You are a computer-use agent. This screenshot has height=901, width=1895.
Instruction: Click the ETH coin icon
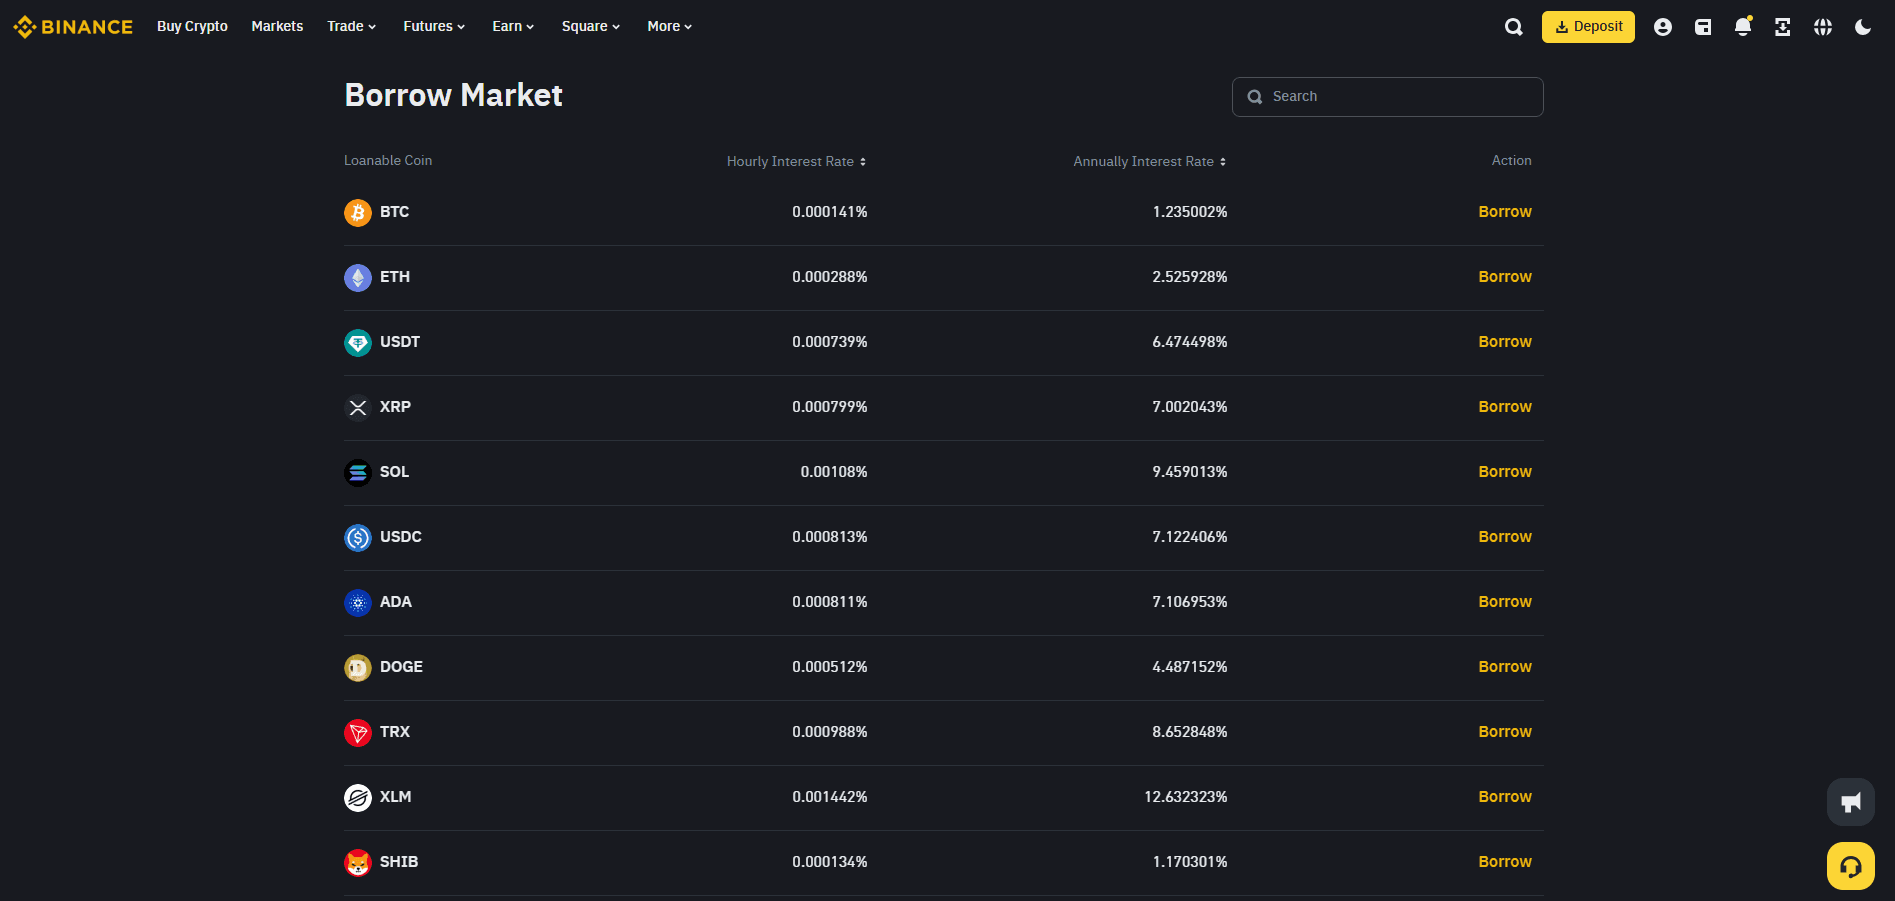(x=358, y=277)
